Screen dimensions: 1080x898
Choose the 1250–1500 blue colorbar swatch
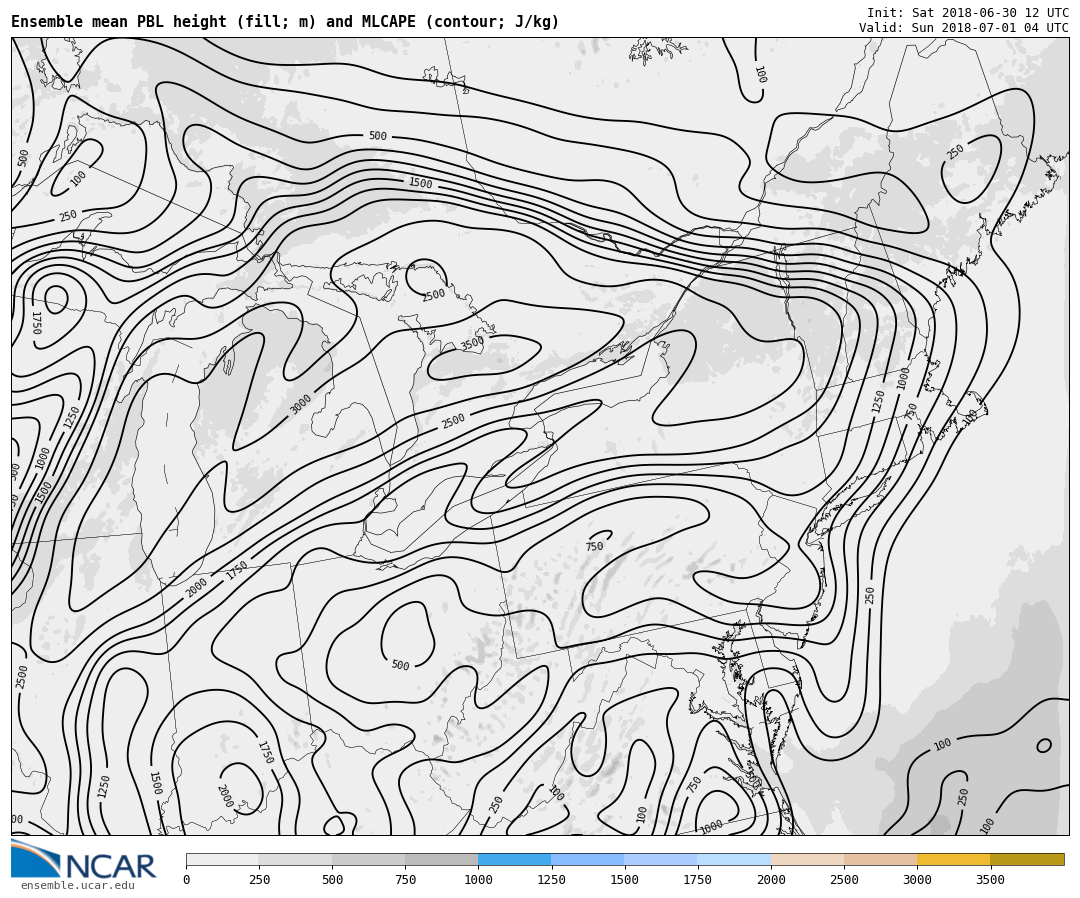click(x=588, y=859)
